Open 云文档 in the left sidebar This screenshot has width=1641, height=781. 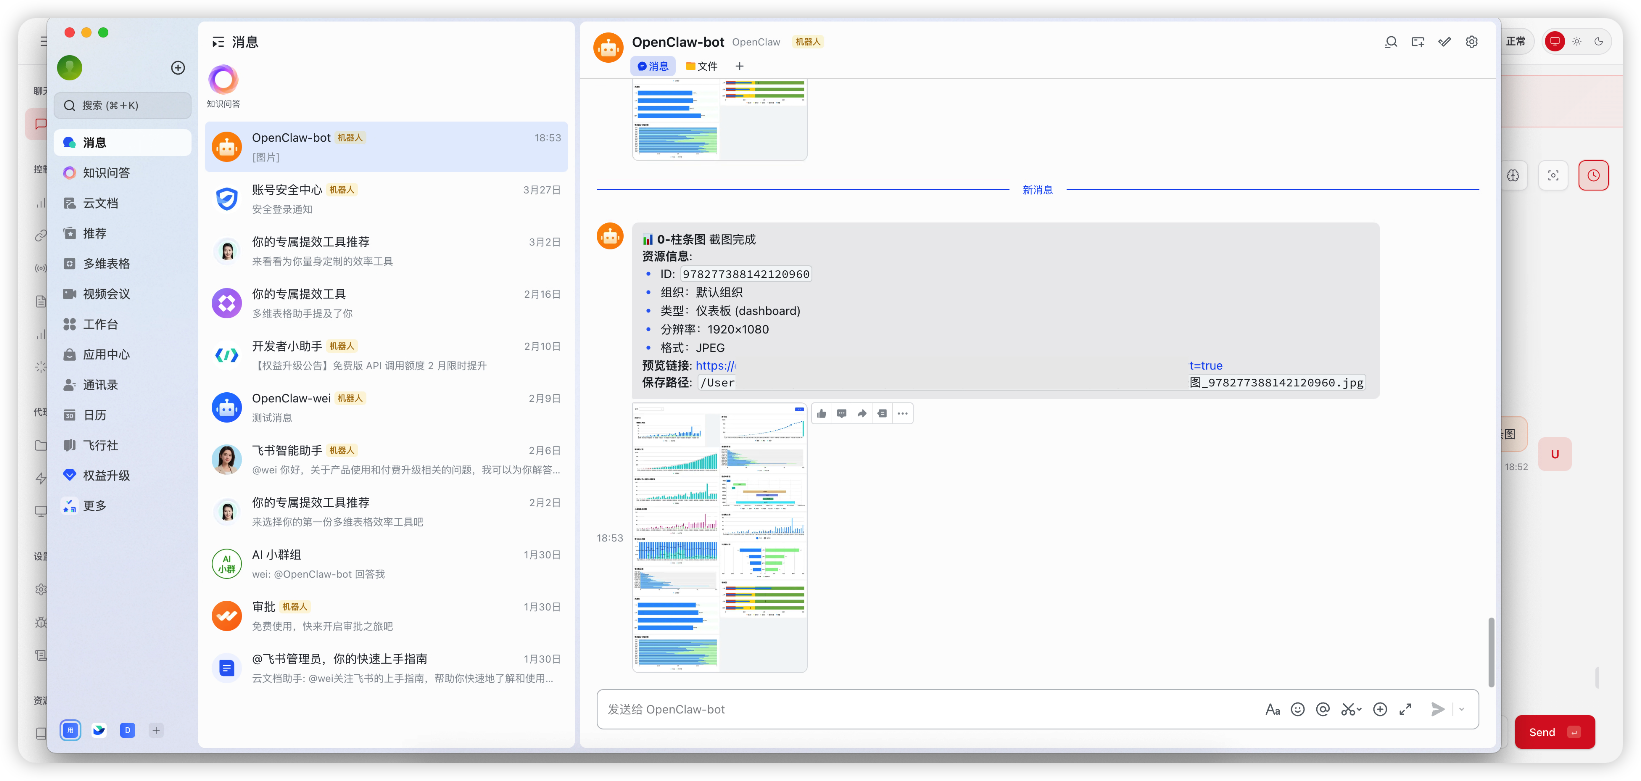pos(100,203)
